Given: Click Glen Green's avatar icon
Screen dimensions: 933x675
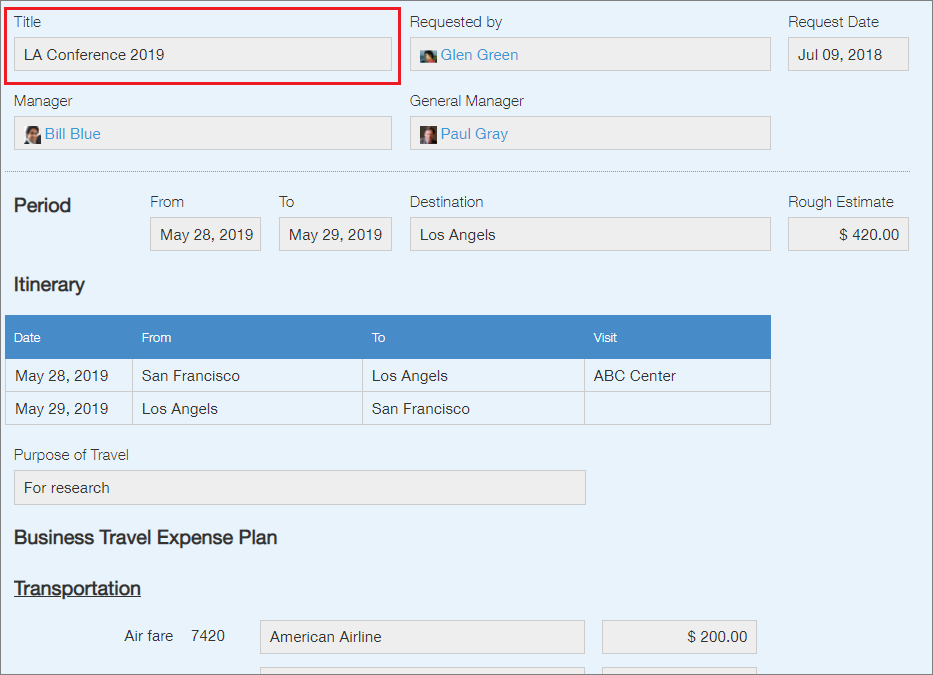Looking at the screenshot, I should [428, 56].
